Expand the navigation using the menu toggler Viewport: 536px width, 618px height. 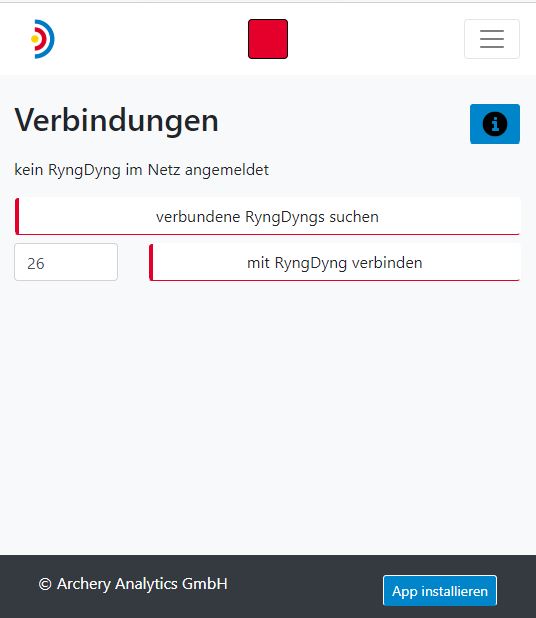click(x=492, y=39)
